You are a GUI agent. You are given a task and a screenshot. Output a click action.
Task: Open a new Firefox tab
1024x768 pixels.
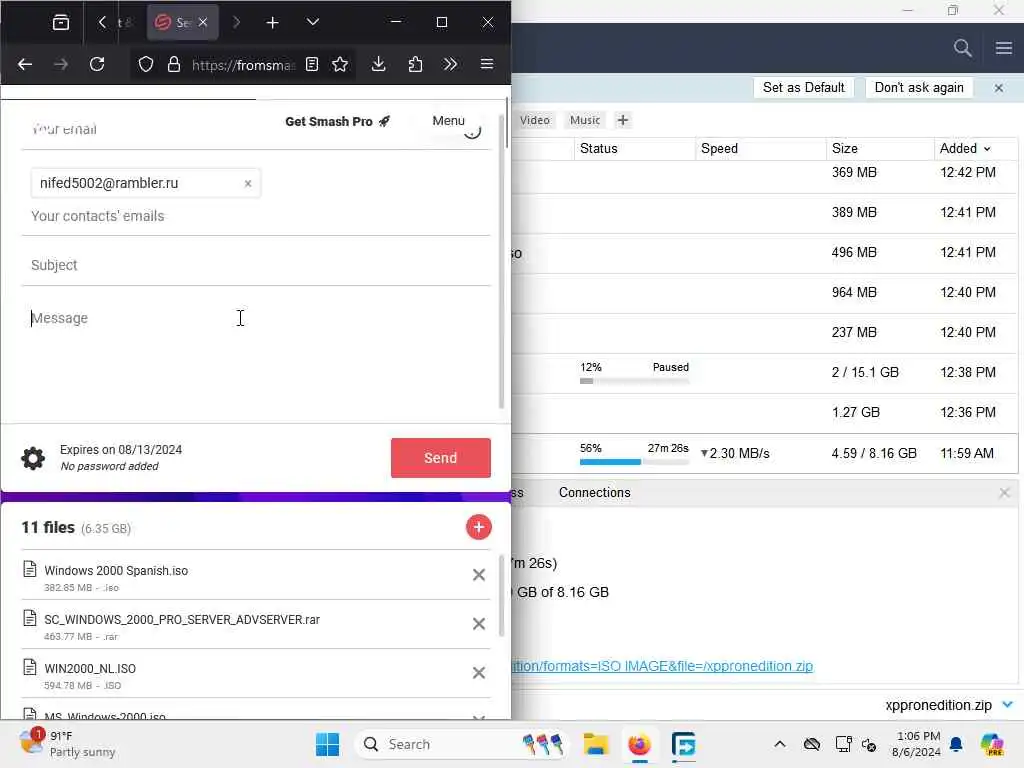point(272,22)
